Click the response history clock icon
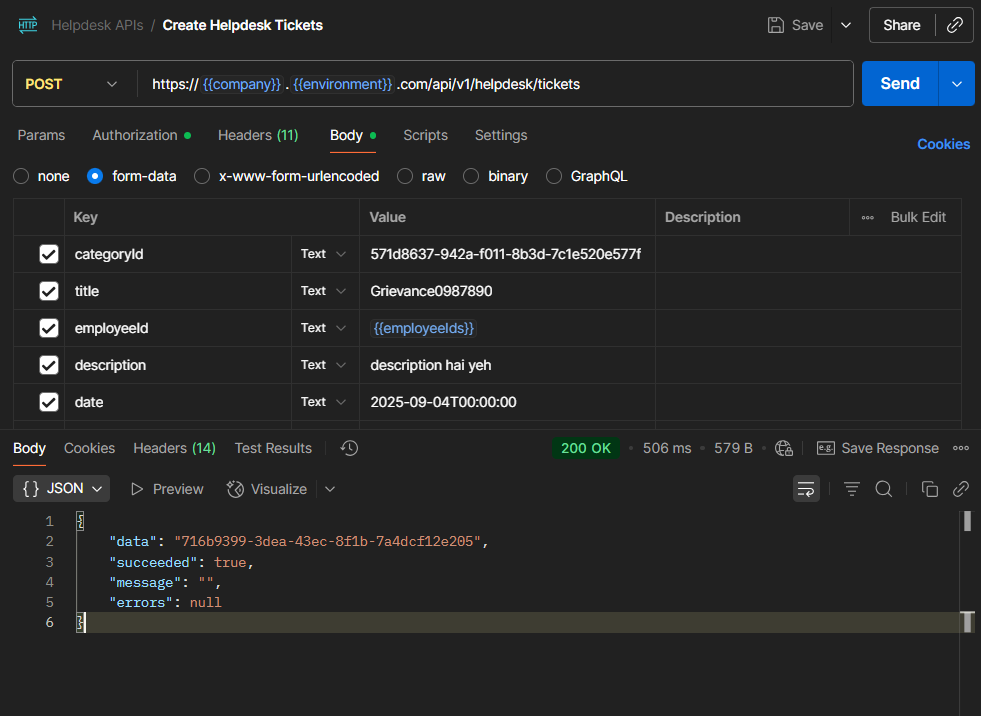981x716 pixels. click(349, 448)
